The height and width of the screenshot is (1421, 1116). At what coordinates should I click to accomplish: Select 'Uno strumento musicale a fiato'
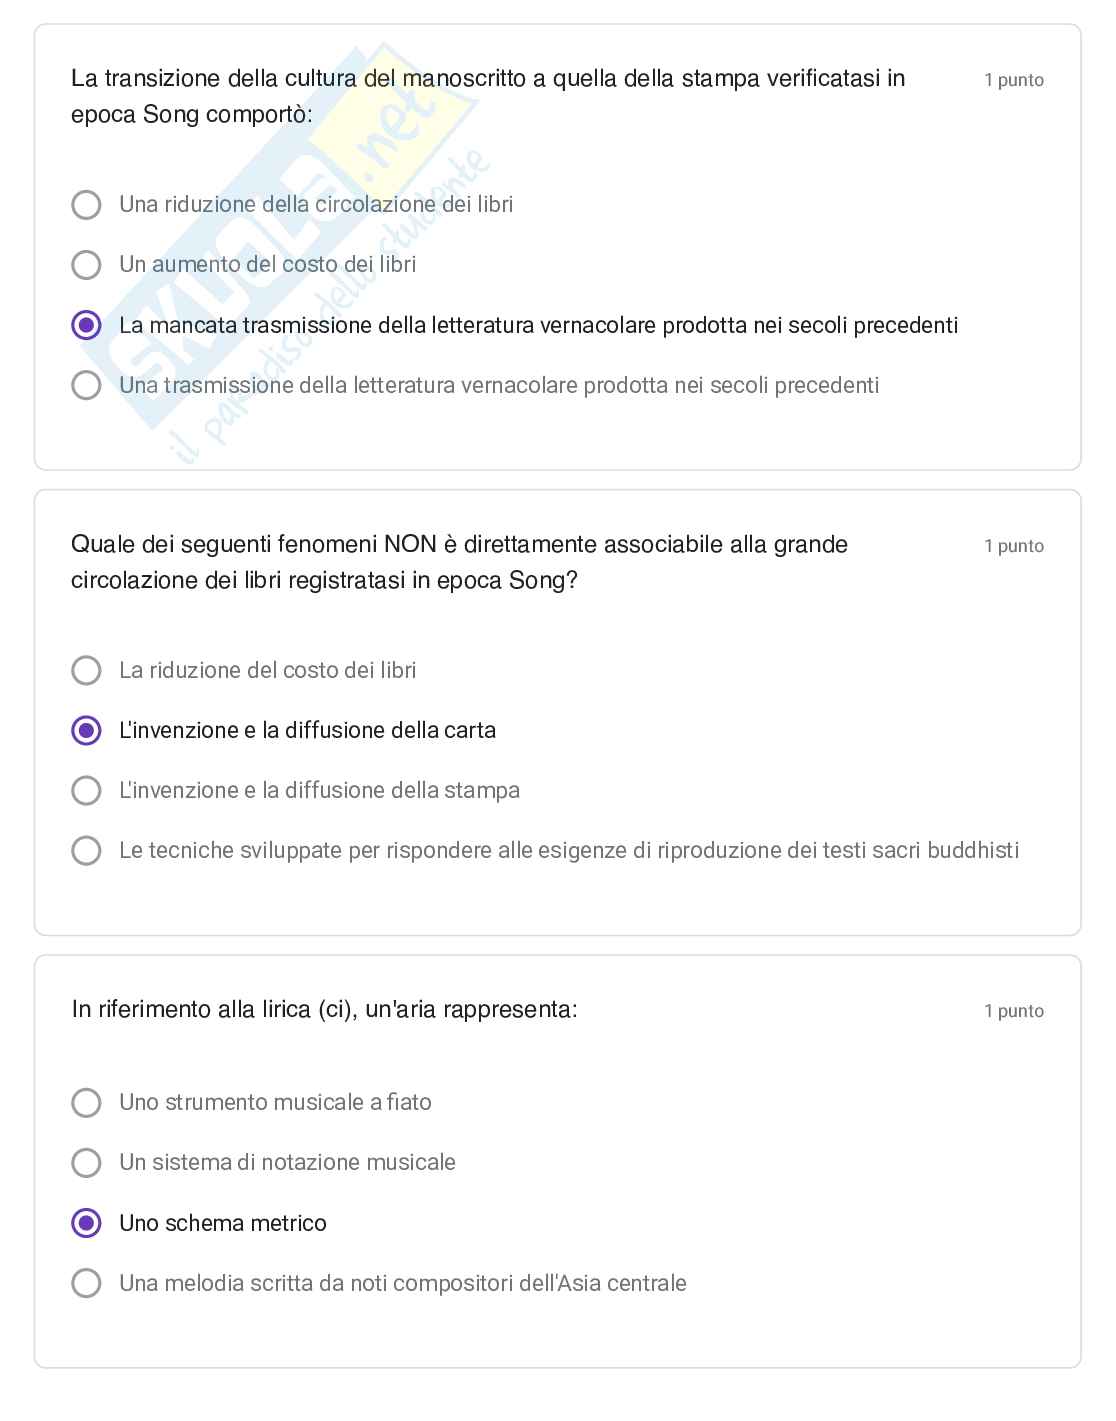[x=87, y=1102]
